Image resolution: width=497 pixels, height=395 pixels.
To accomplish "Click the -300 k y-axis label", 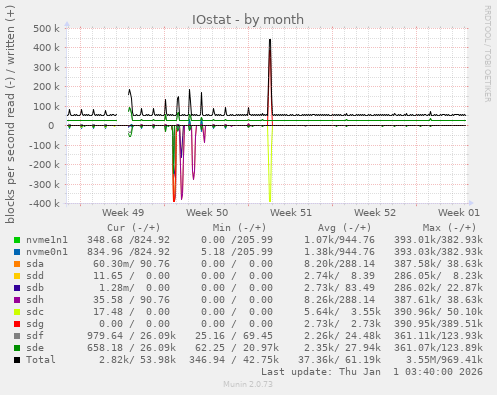I will coord(44,184).
